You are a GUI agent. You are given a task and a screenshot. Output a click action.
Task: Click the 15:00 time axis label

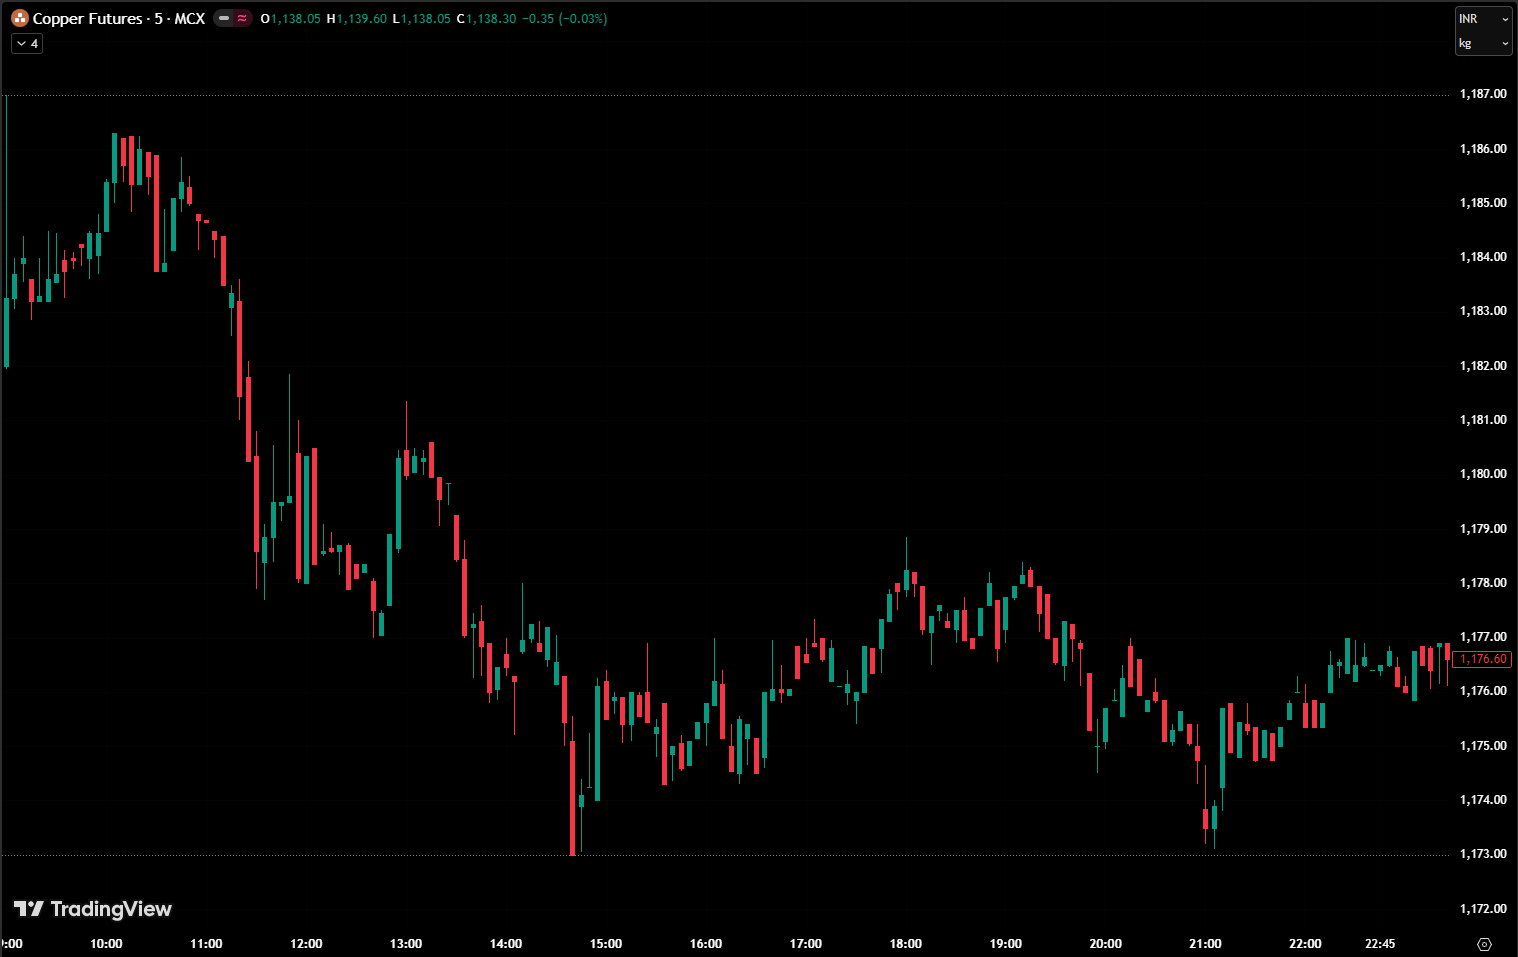click(606, 944)
